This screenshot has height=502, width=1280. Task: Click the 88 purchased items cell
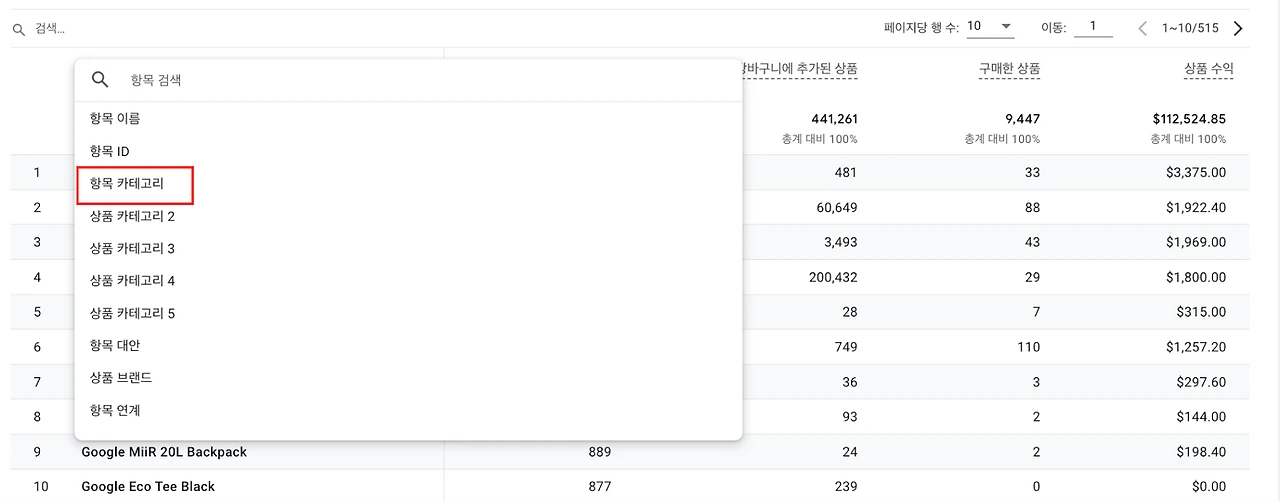[x=1032, y=208]
